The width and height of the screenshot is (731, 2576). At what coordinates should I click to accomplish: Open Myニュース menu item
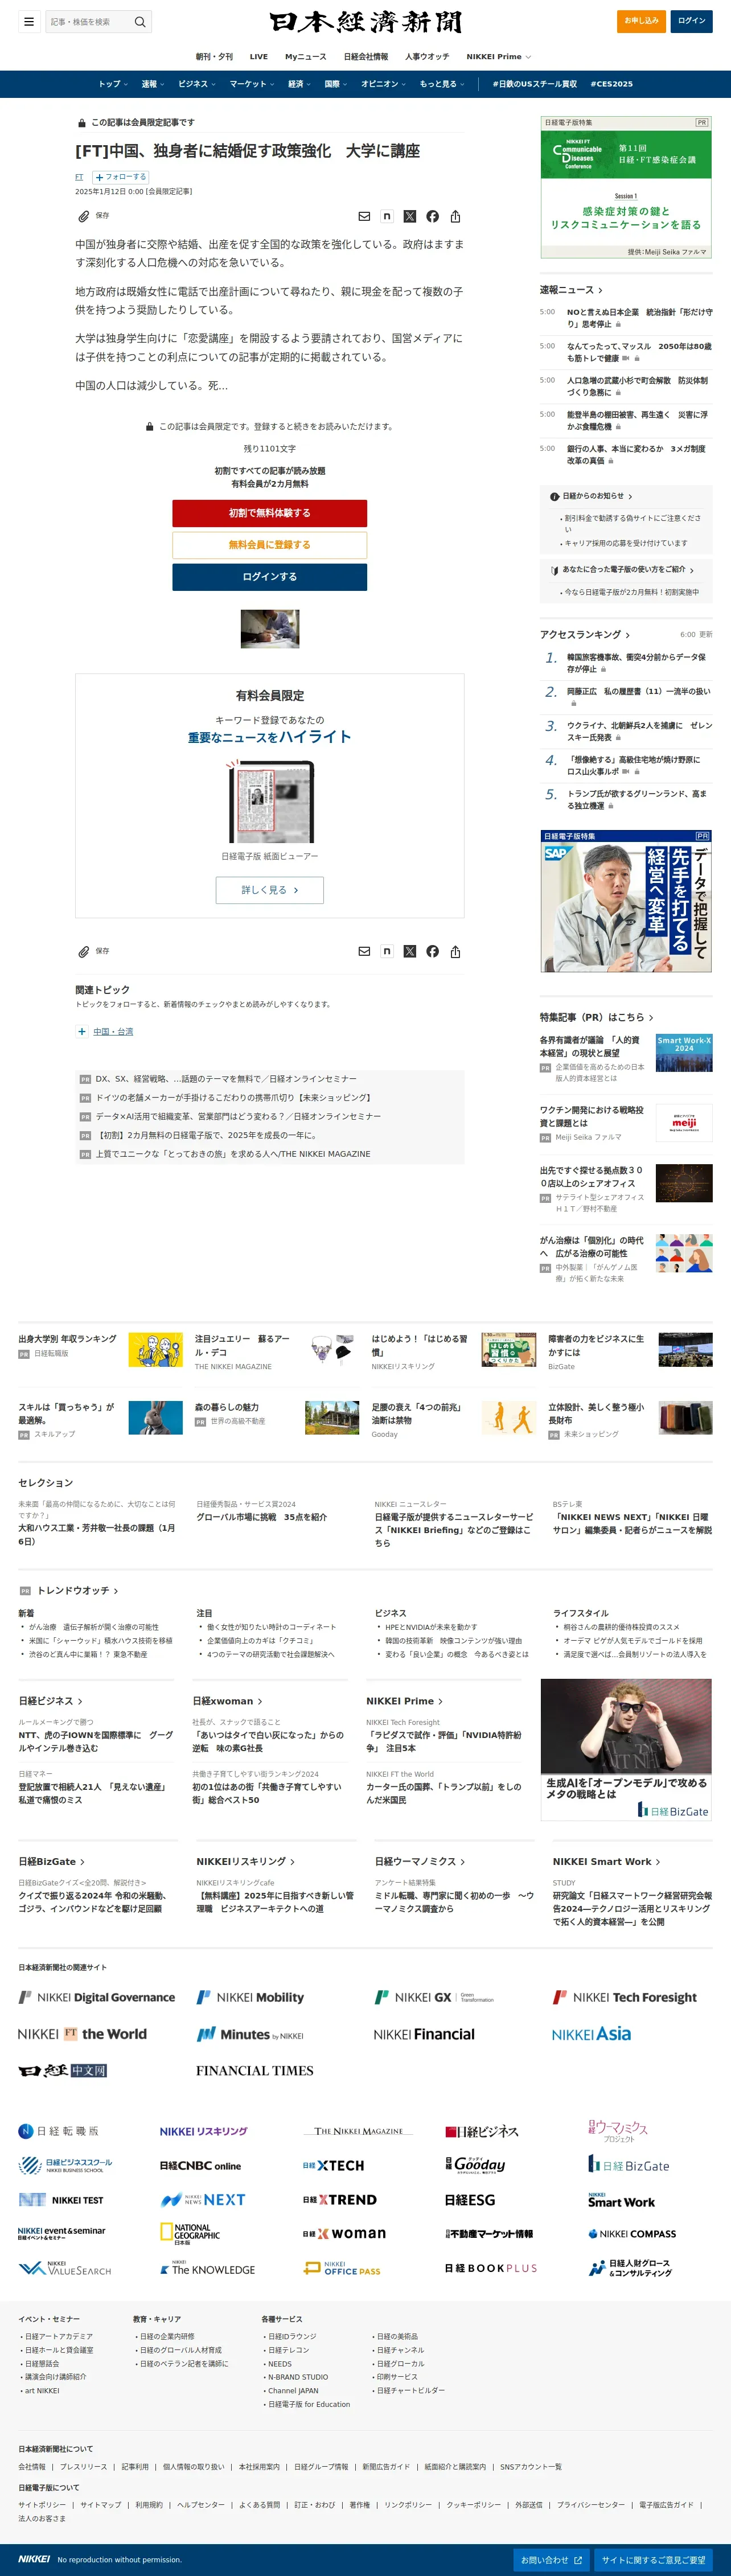(306, 57)
